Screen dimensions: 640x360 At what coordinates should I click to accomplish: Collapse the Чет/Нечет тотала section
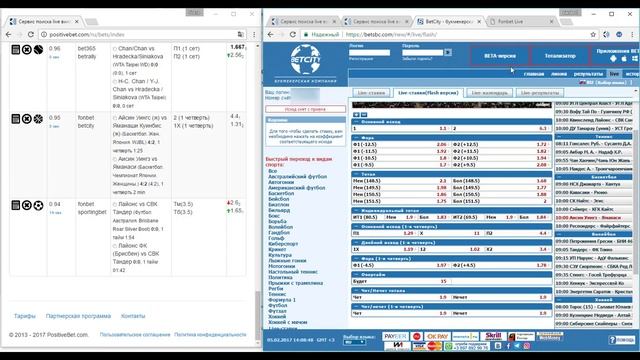[x=356, y=291]
